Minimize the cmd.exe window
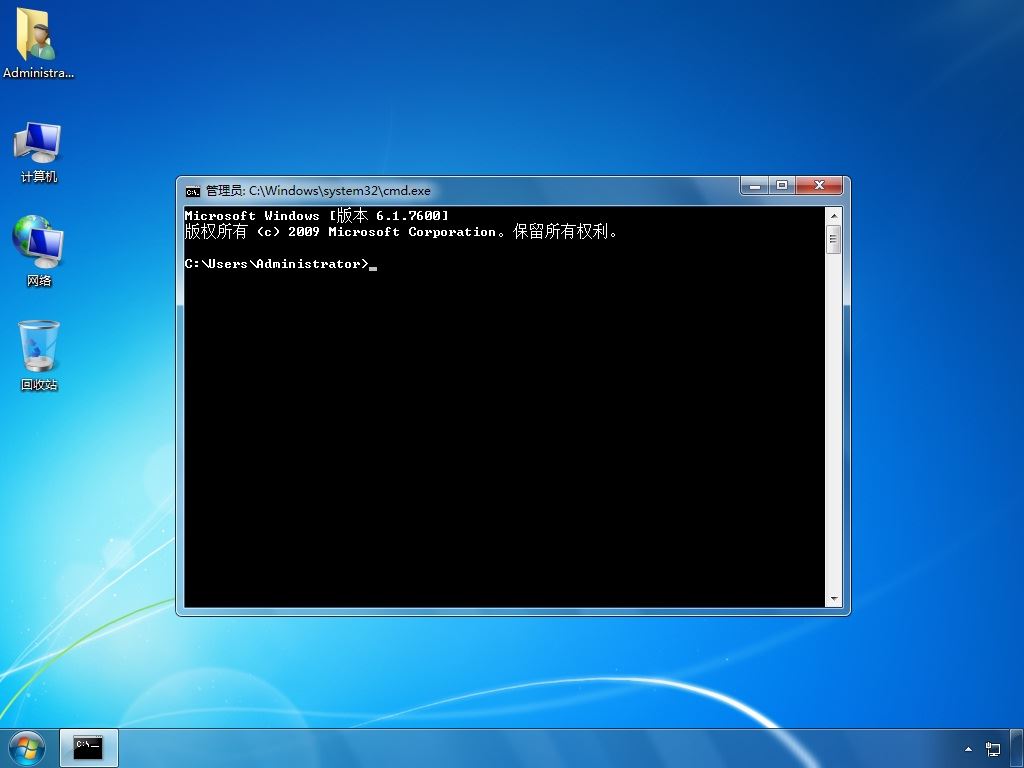This screenshot has height=768, width=1024. [755, 186]
